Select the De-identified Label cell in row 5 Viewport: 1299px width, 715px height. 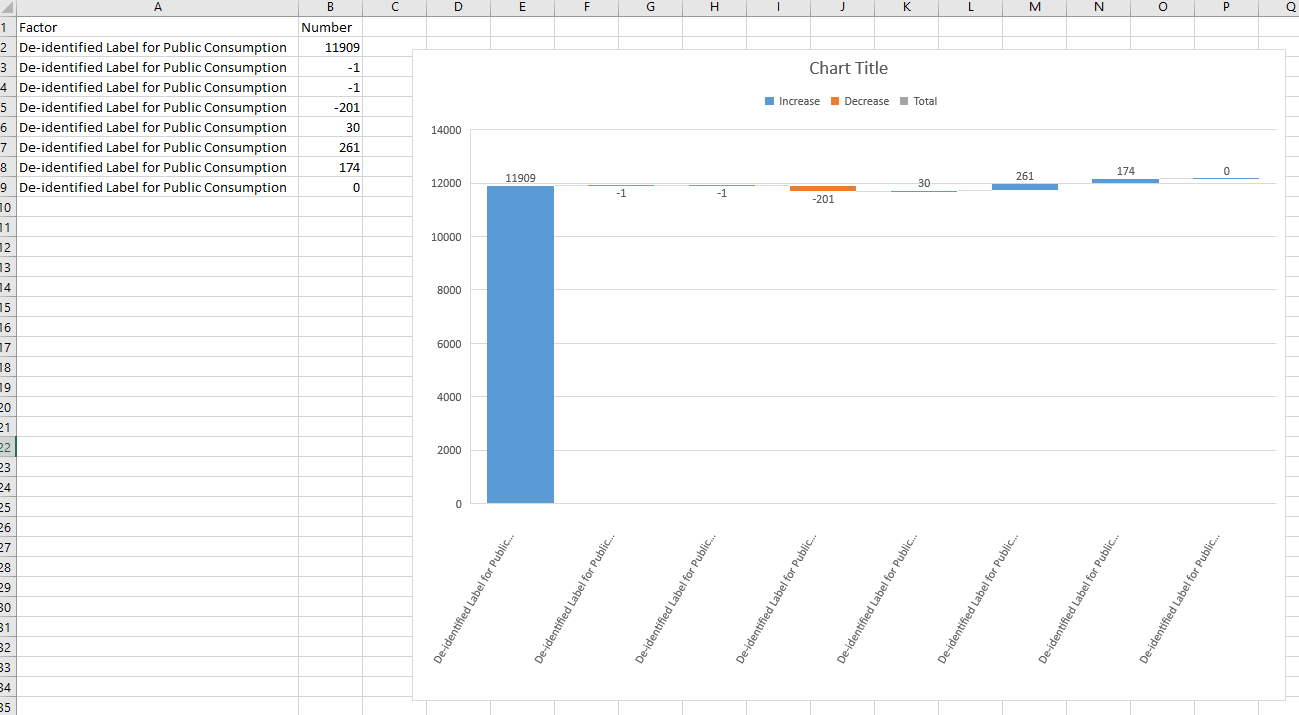[157, 107]
